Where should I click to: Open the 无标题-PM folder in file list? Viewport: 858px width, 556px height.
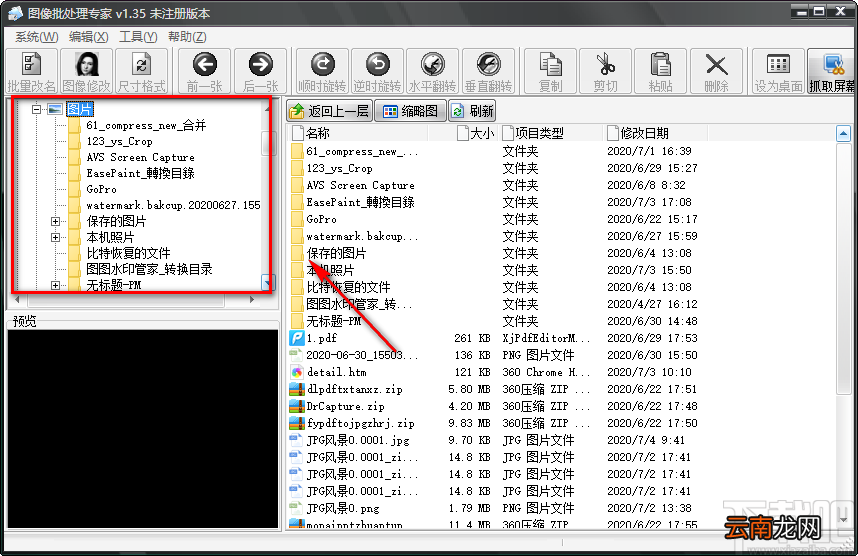coord(333,321)
